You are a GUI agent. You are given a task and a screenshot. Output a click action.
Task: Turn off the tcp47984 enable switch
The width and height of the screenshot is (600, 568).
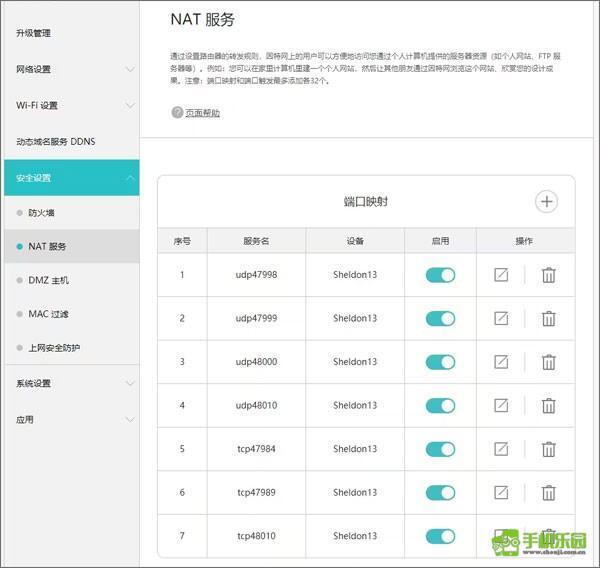[440, 449]
